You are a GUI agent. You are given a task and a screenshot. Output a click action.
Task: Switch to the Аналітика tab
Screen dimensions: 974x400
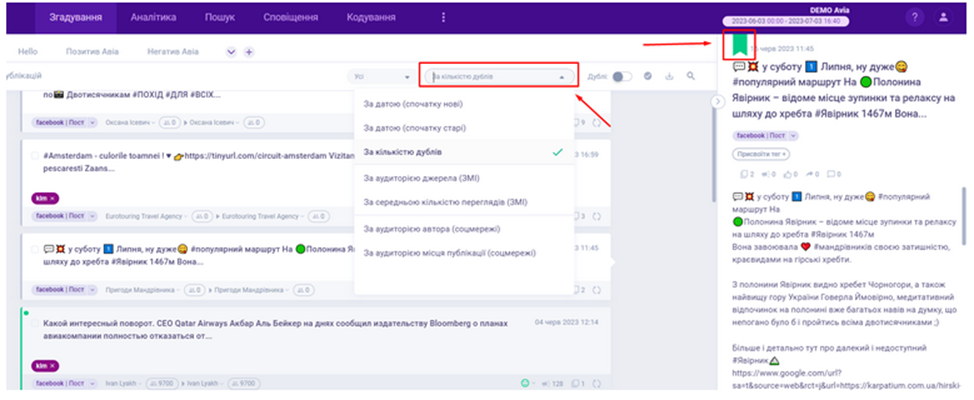tap(154, 18)
